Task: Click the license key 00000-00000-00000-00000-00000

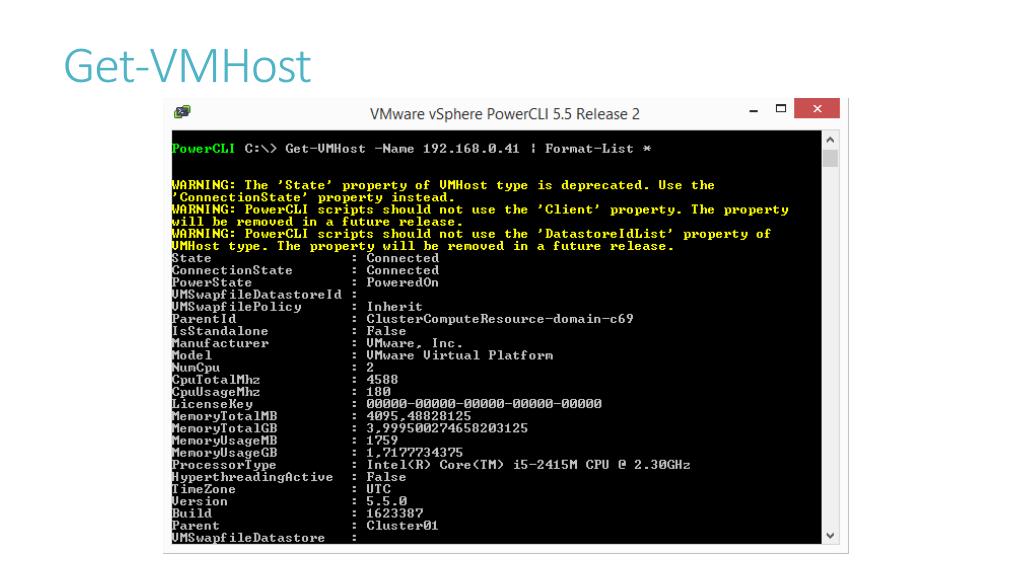Action: click(484, 404)
